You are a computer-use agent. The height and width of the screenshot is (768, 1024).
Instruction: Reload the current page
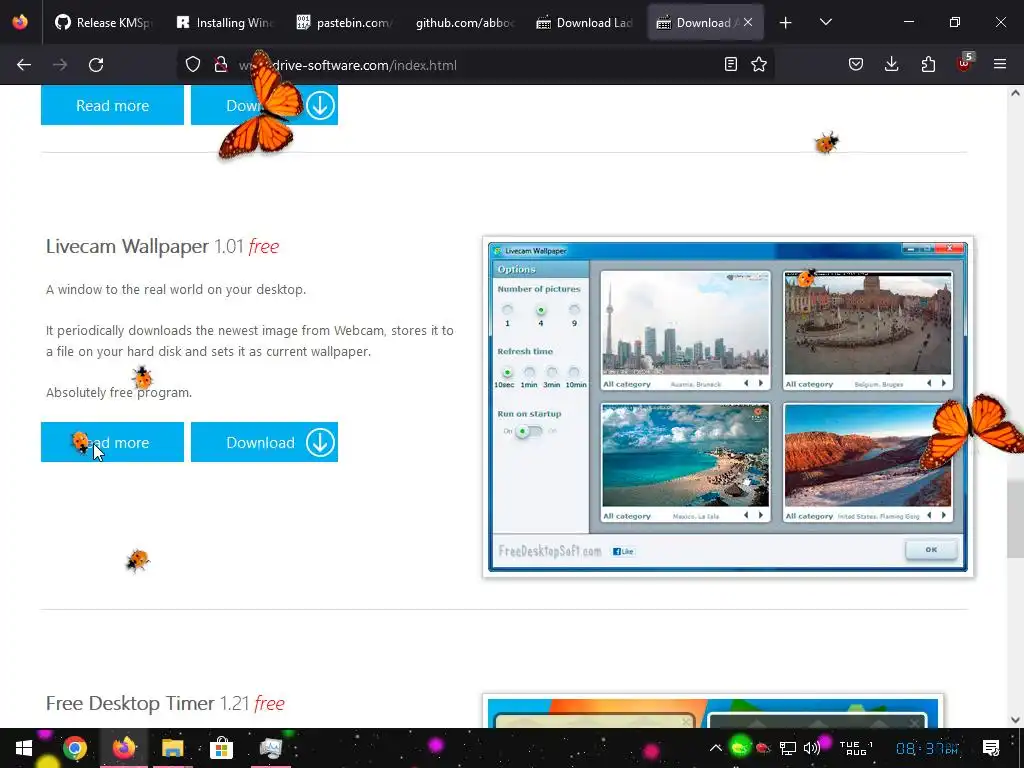(x=96, y=65)
